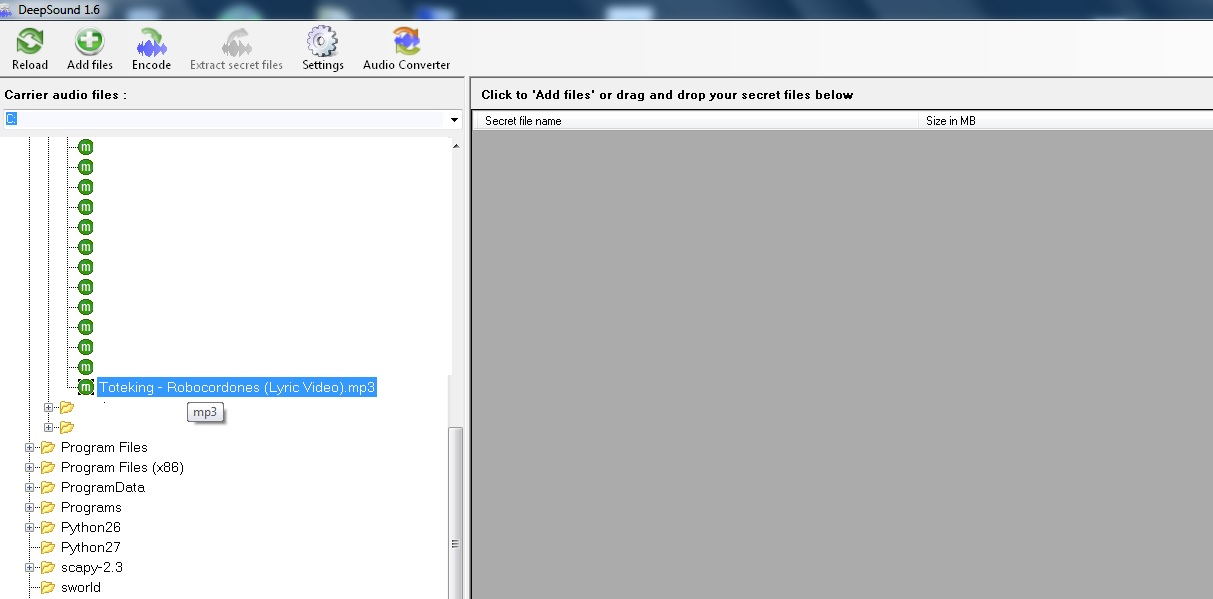The width and height of the screenshot is (1213, 599).
Task: Click the Program Files folder icon
Action: 48,447
